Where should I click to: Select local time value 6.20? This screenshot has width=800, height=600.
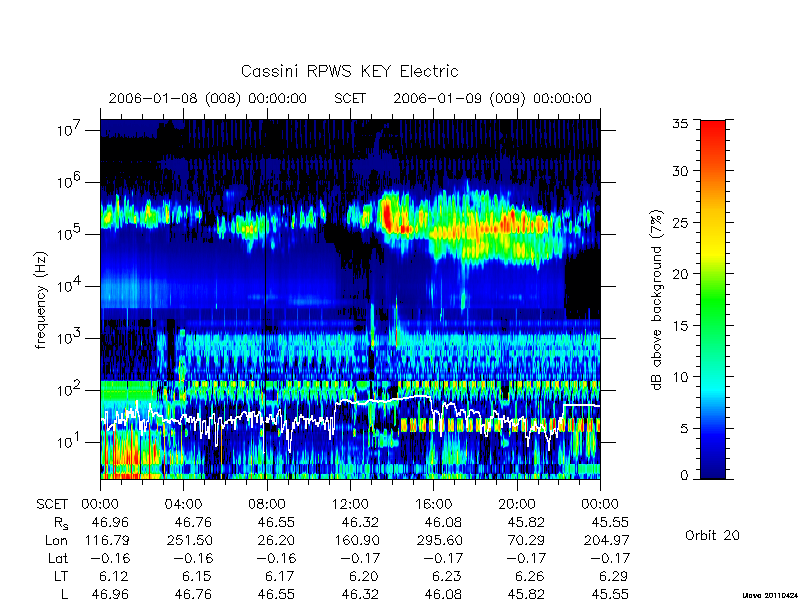click(363, 577)
